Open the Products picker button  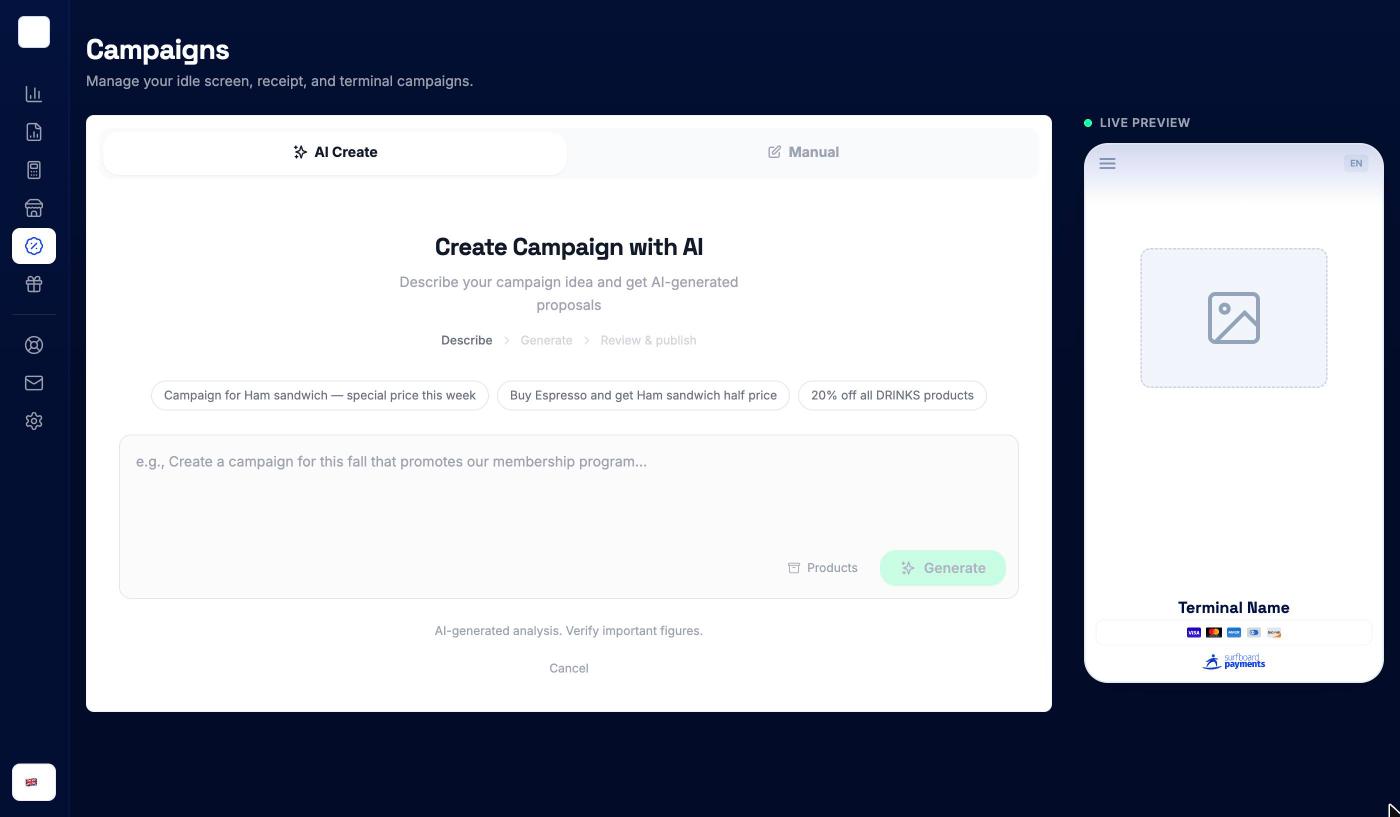(822, 568)
